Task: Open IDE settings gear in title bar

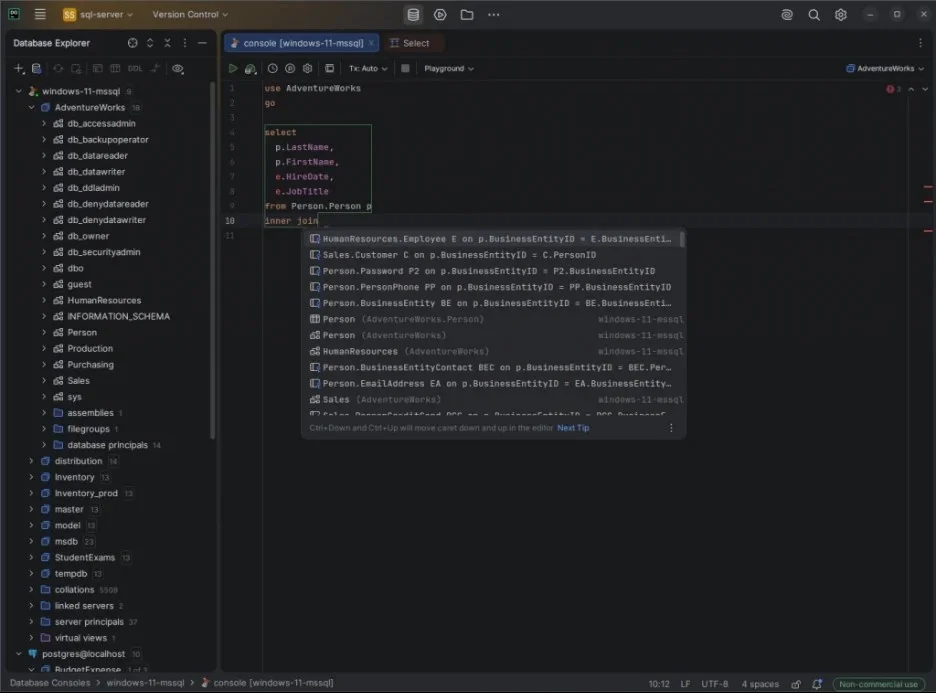Action: [840, 15]
